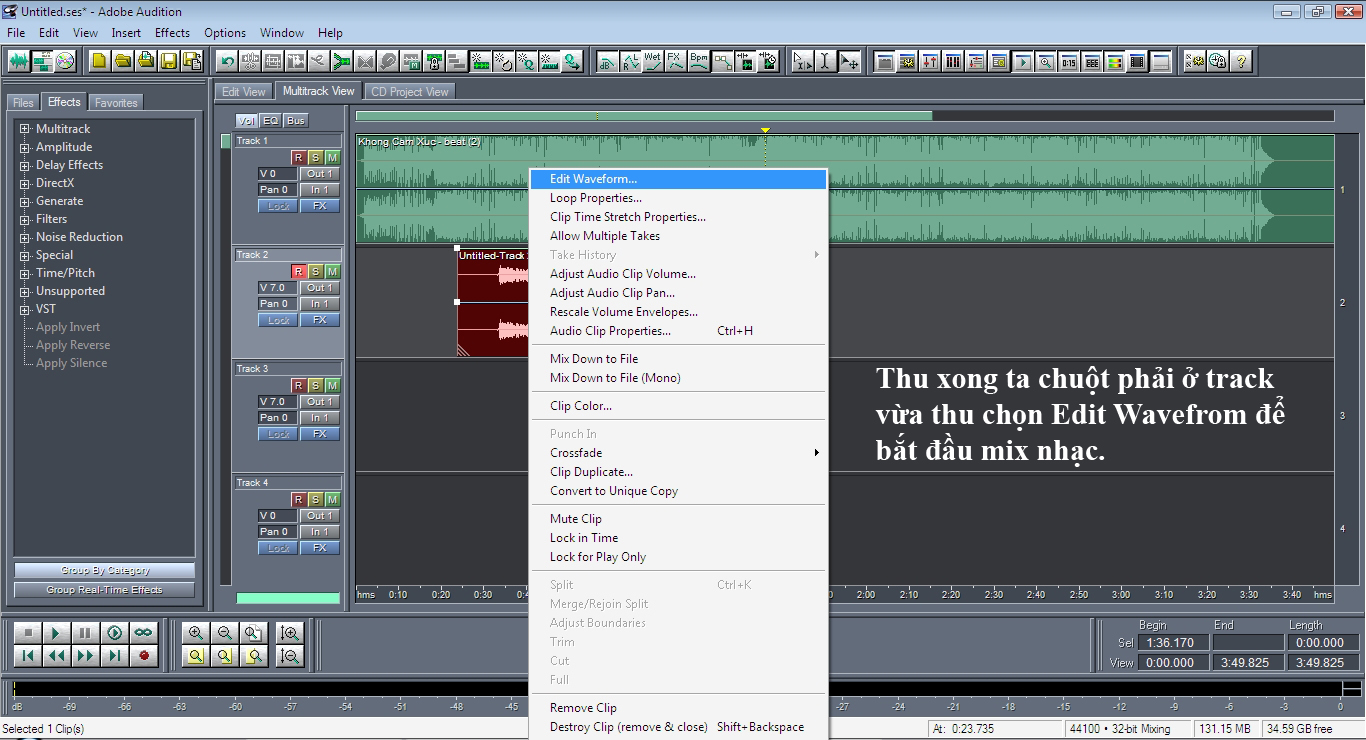The height and width of the screenshot is (740, 1366).
Task: Mute Track 3 with M button
Action: (x=332, y=385)
